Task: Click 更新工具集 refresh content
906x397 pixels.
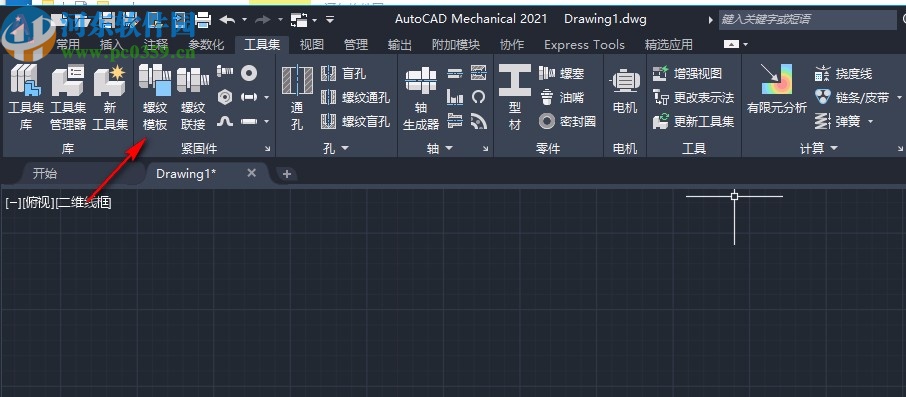Action: coord(693,122)
